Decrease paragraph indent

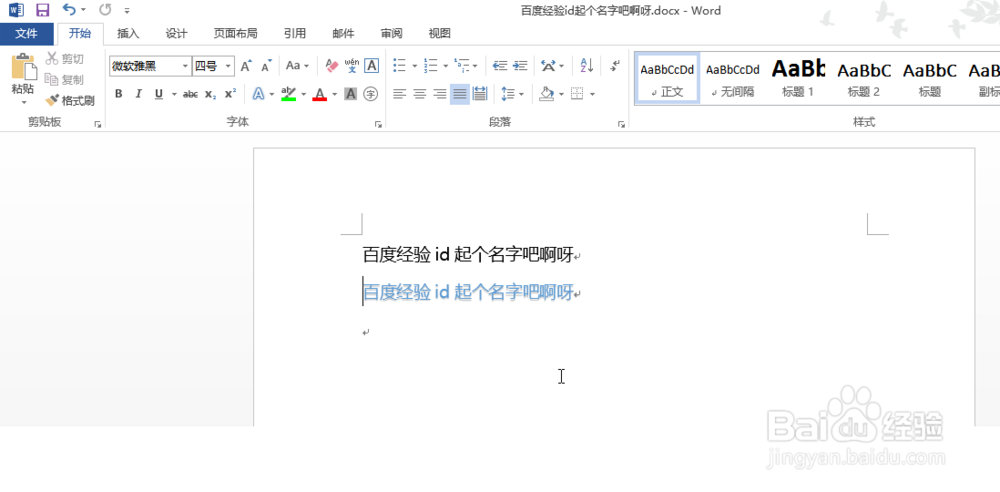[x=500, y=66]
